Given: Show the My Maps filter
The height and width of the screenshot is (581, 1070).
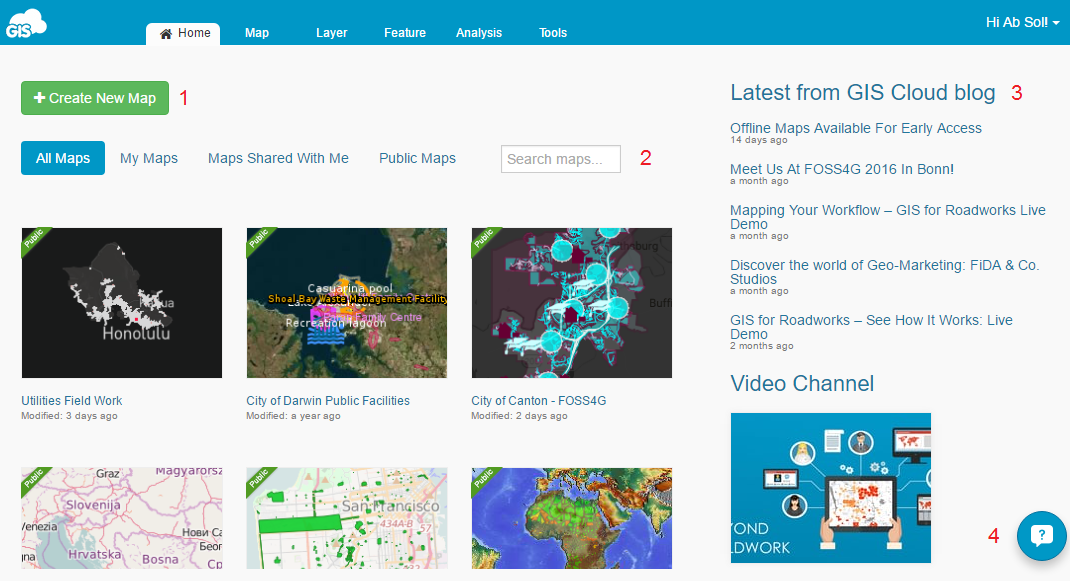Looking at the screenshot, I should (149, 158).
